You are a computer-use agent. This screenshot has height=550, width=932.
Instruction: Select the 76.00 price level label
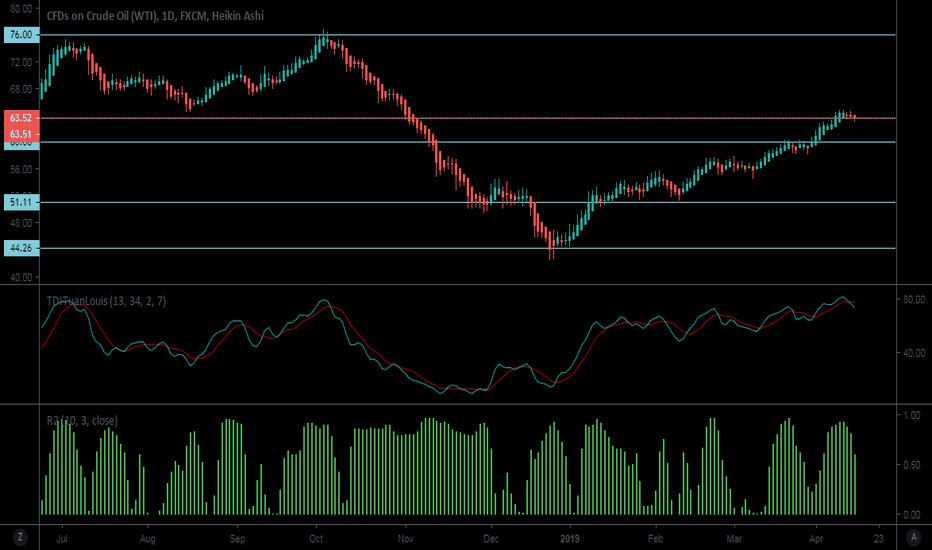[x=21, y=35]
